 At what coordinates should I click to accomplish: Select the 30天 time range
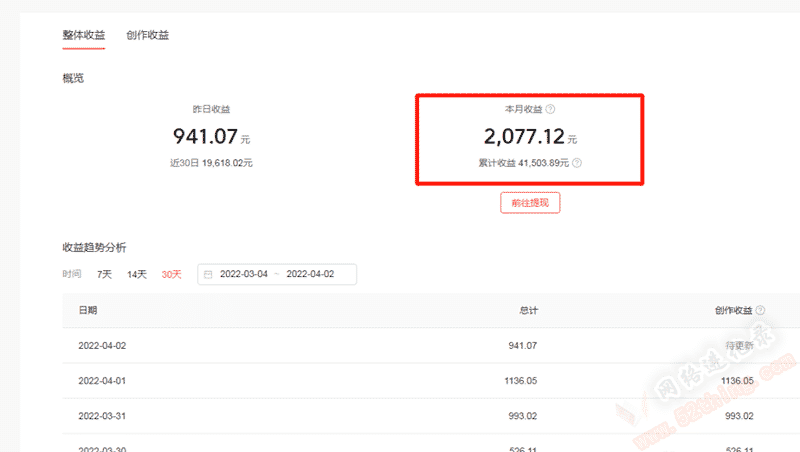point(171,274)
